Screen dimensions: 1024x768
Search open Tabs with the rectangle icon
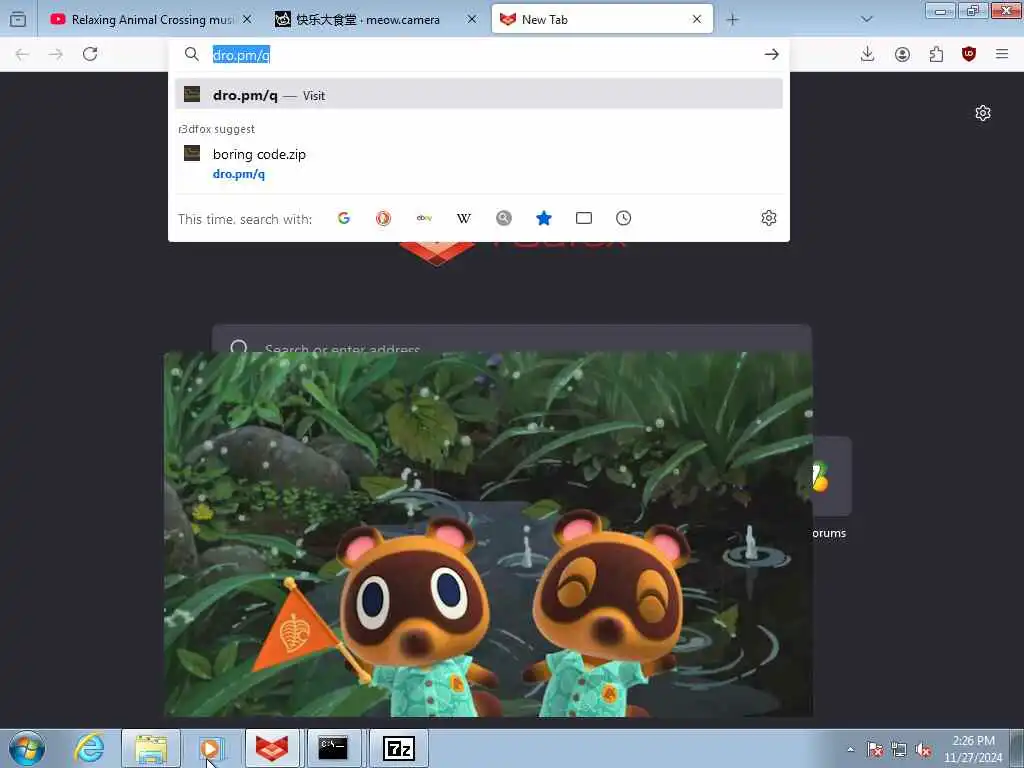tap(584, 218)
